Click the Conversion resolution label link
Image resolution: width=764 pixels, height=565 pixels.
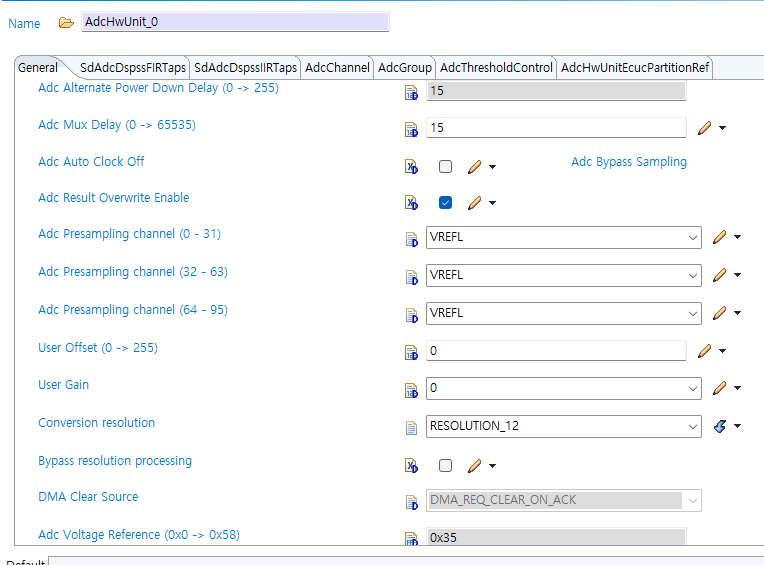coord(96,423)
